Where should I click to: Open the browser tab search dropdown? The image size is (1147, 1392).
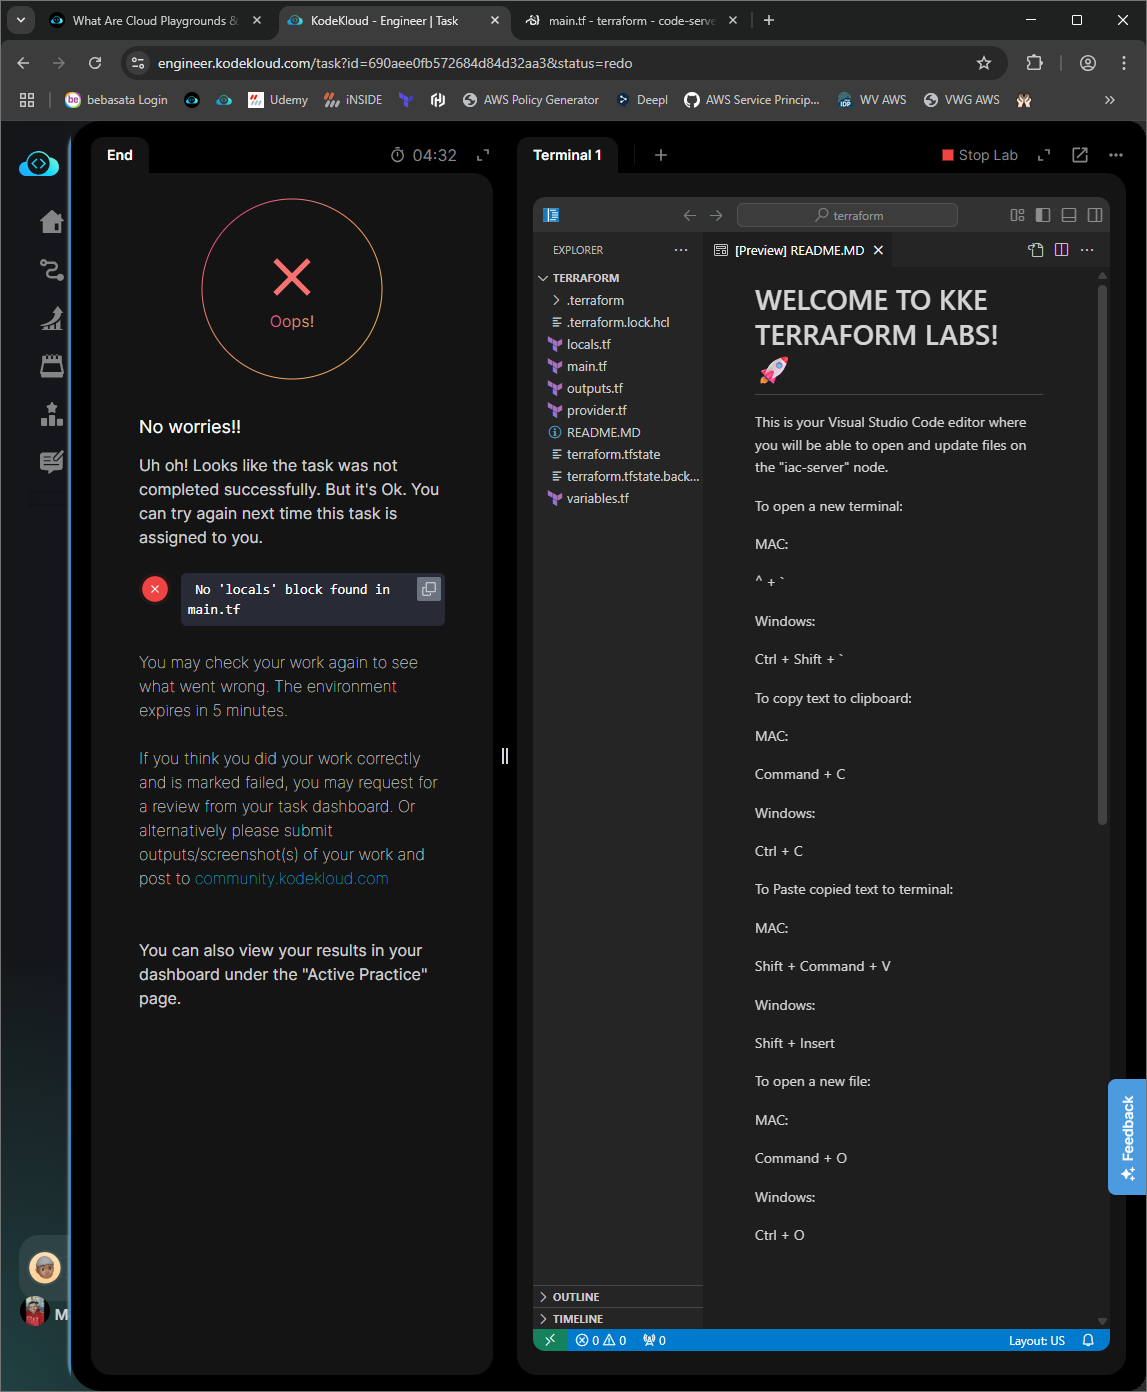(x=20, y=20)
